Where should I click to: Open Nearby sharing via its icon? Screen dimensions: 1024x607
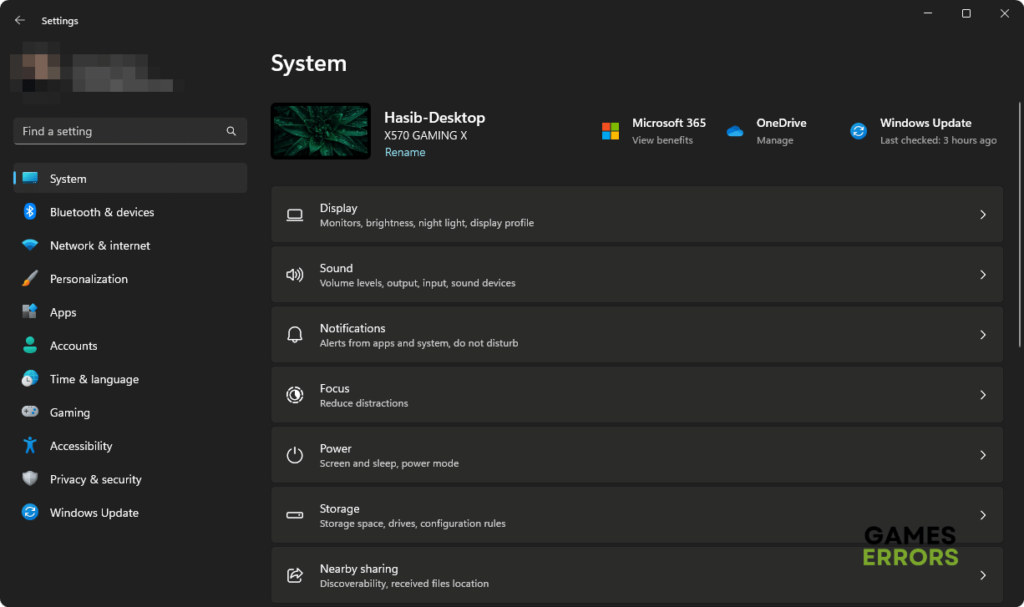pyautogui.click(x=295, y=575)
